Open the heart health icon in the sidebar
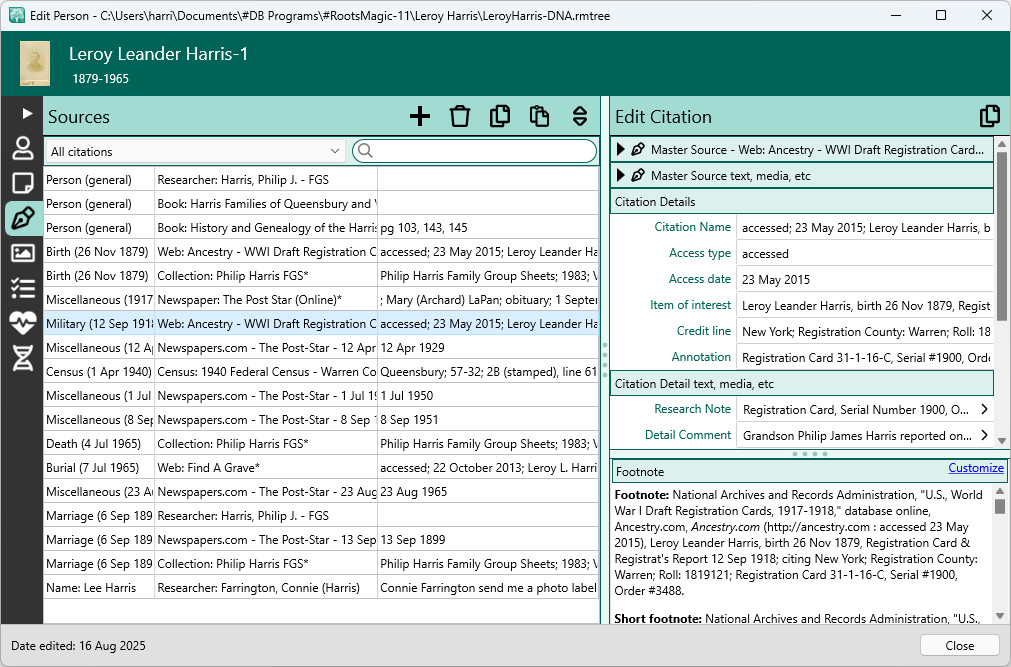The image size is (1011, 667). (23, 323)
